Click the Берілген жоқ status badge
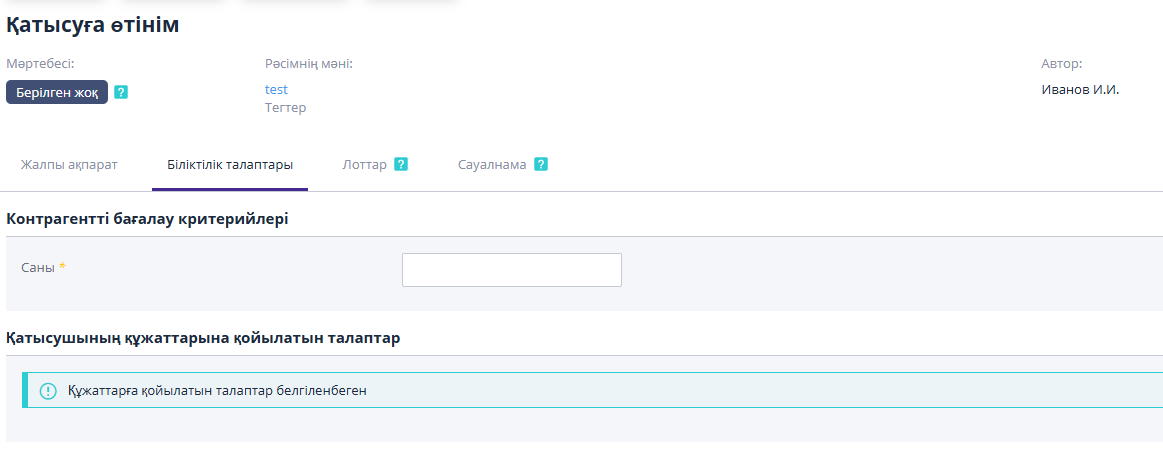 coord(57,92)
